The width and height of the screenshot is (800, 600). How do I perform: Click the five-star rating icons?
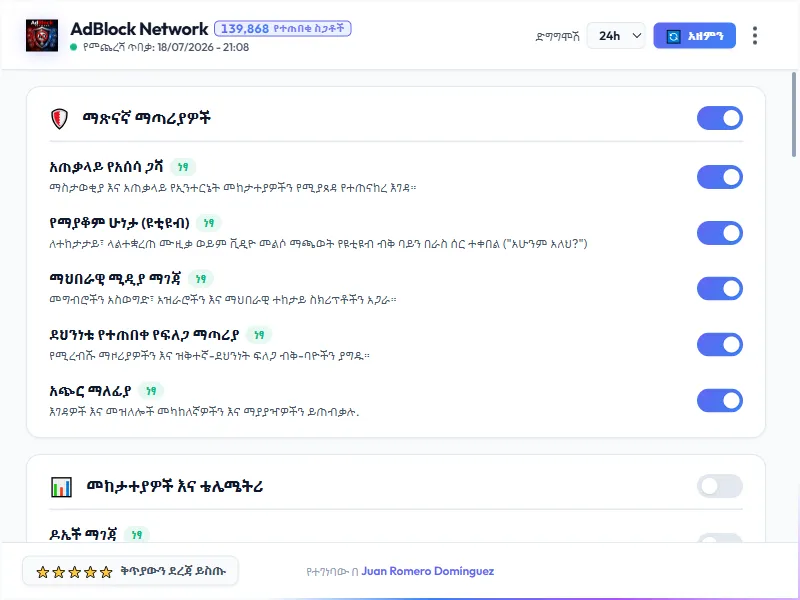(x=74, y=572)
